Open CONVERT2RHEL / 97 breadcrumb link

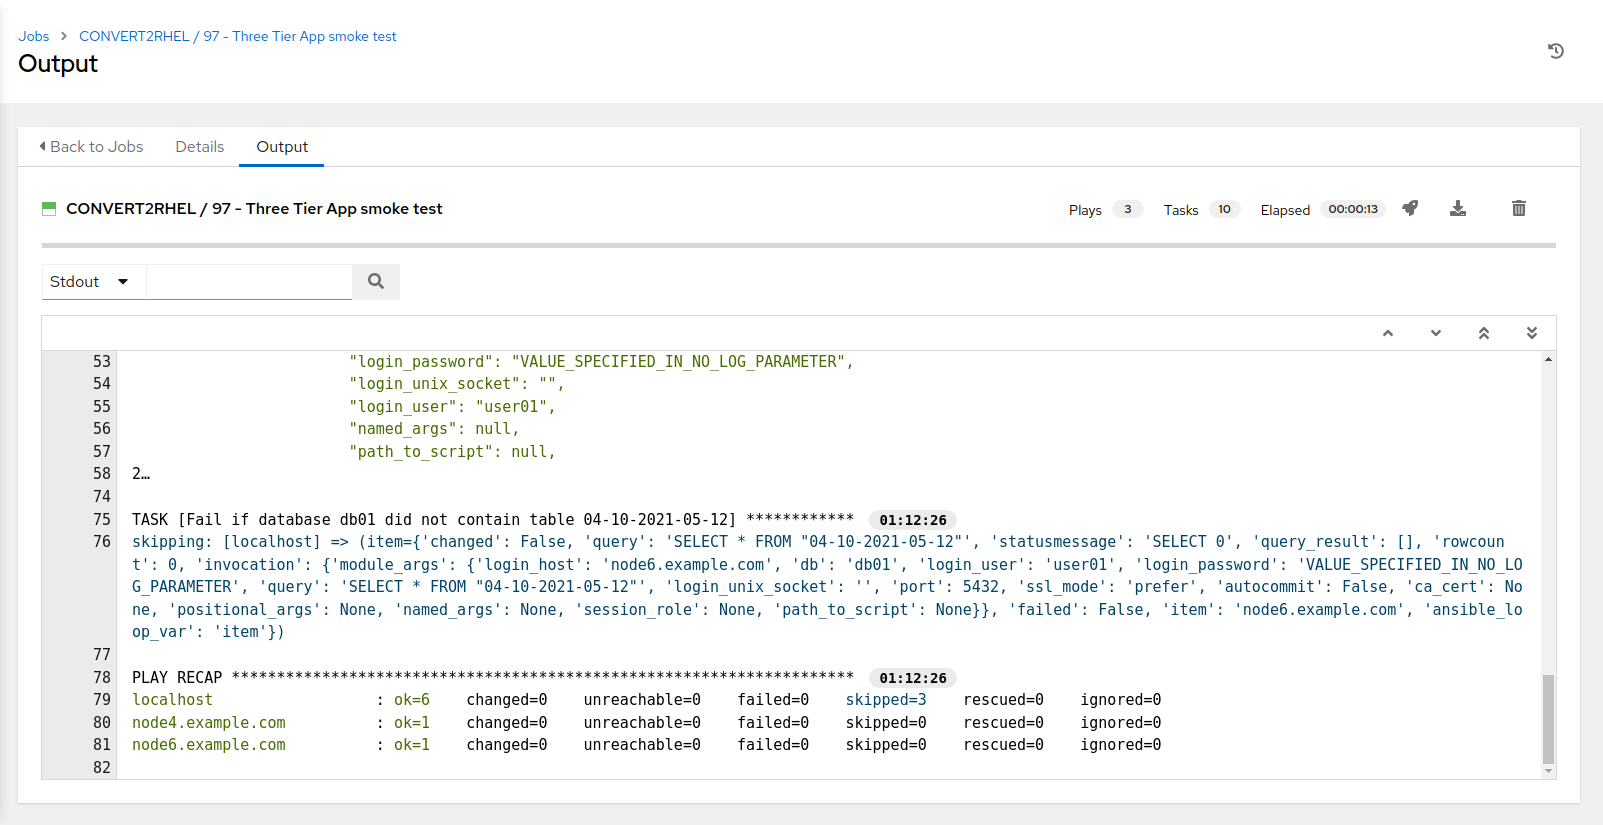[238, 36]
